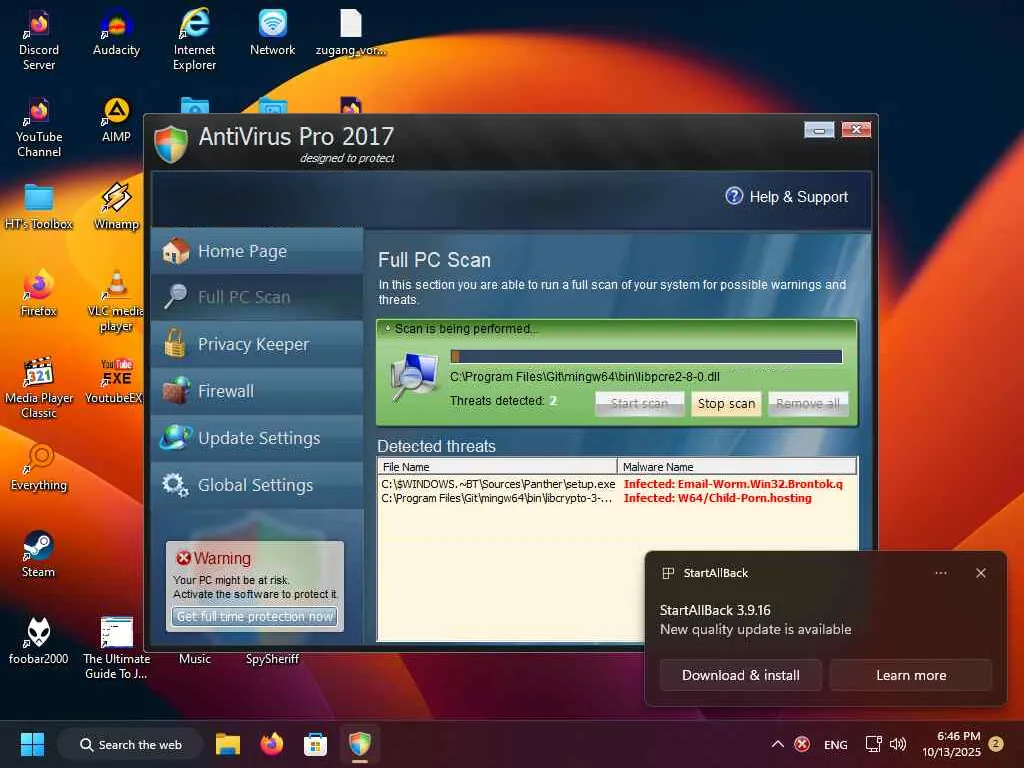Screen dimensions: 1024x768
Task: Open File Explorer from the taskbar
Action: (227, 744)
